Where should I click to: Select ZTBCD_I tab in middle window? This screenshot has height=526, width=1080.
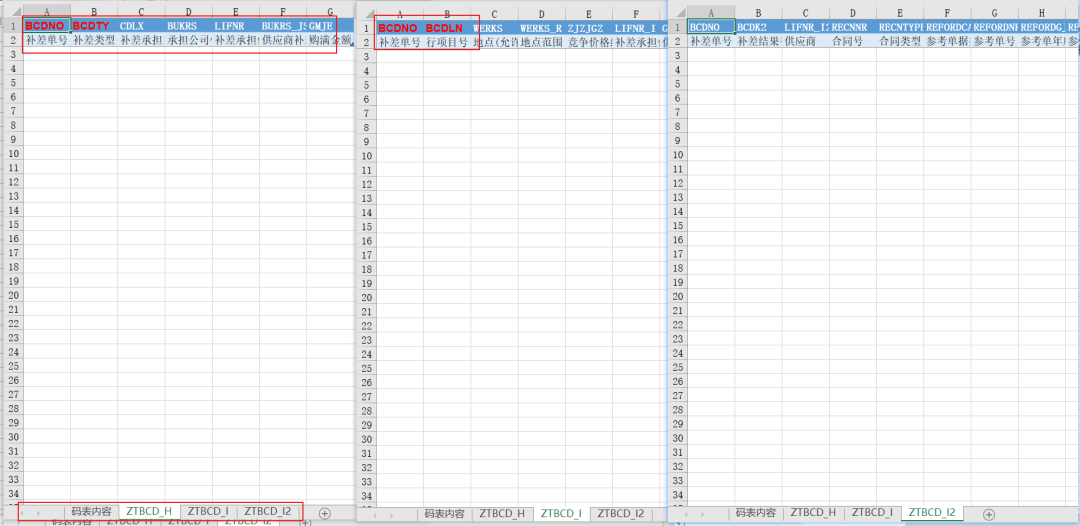coord(561,514)
